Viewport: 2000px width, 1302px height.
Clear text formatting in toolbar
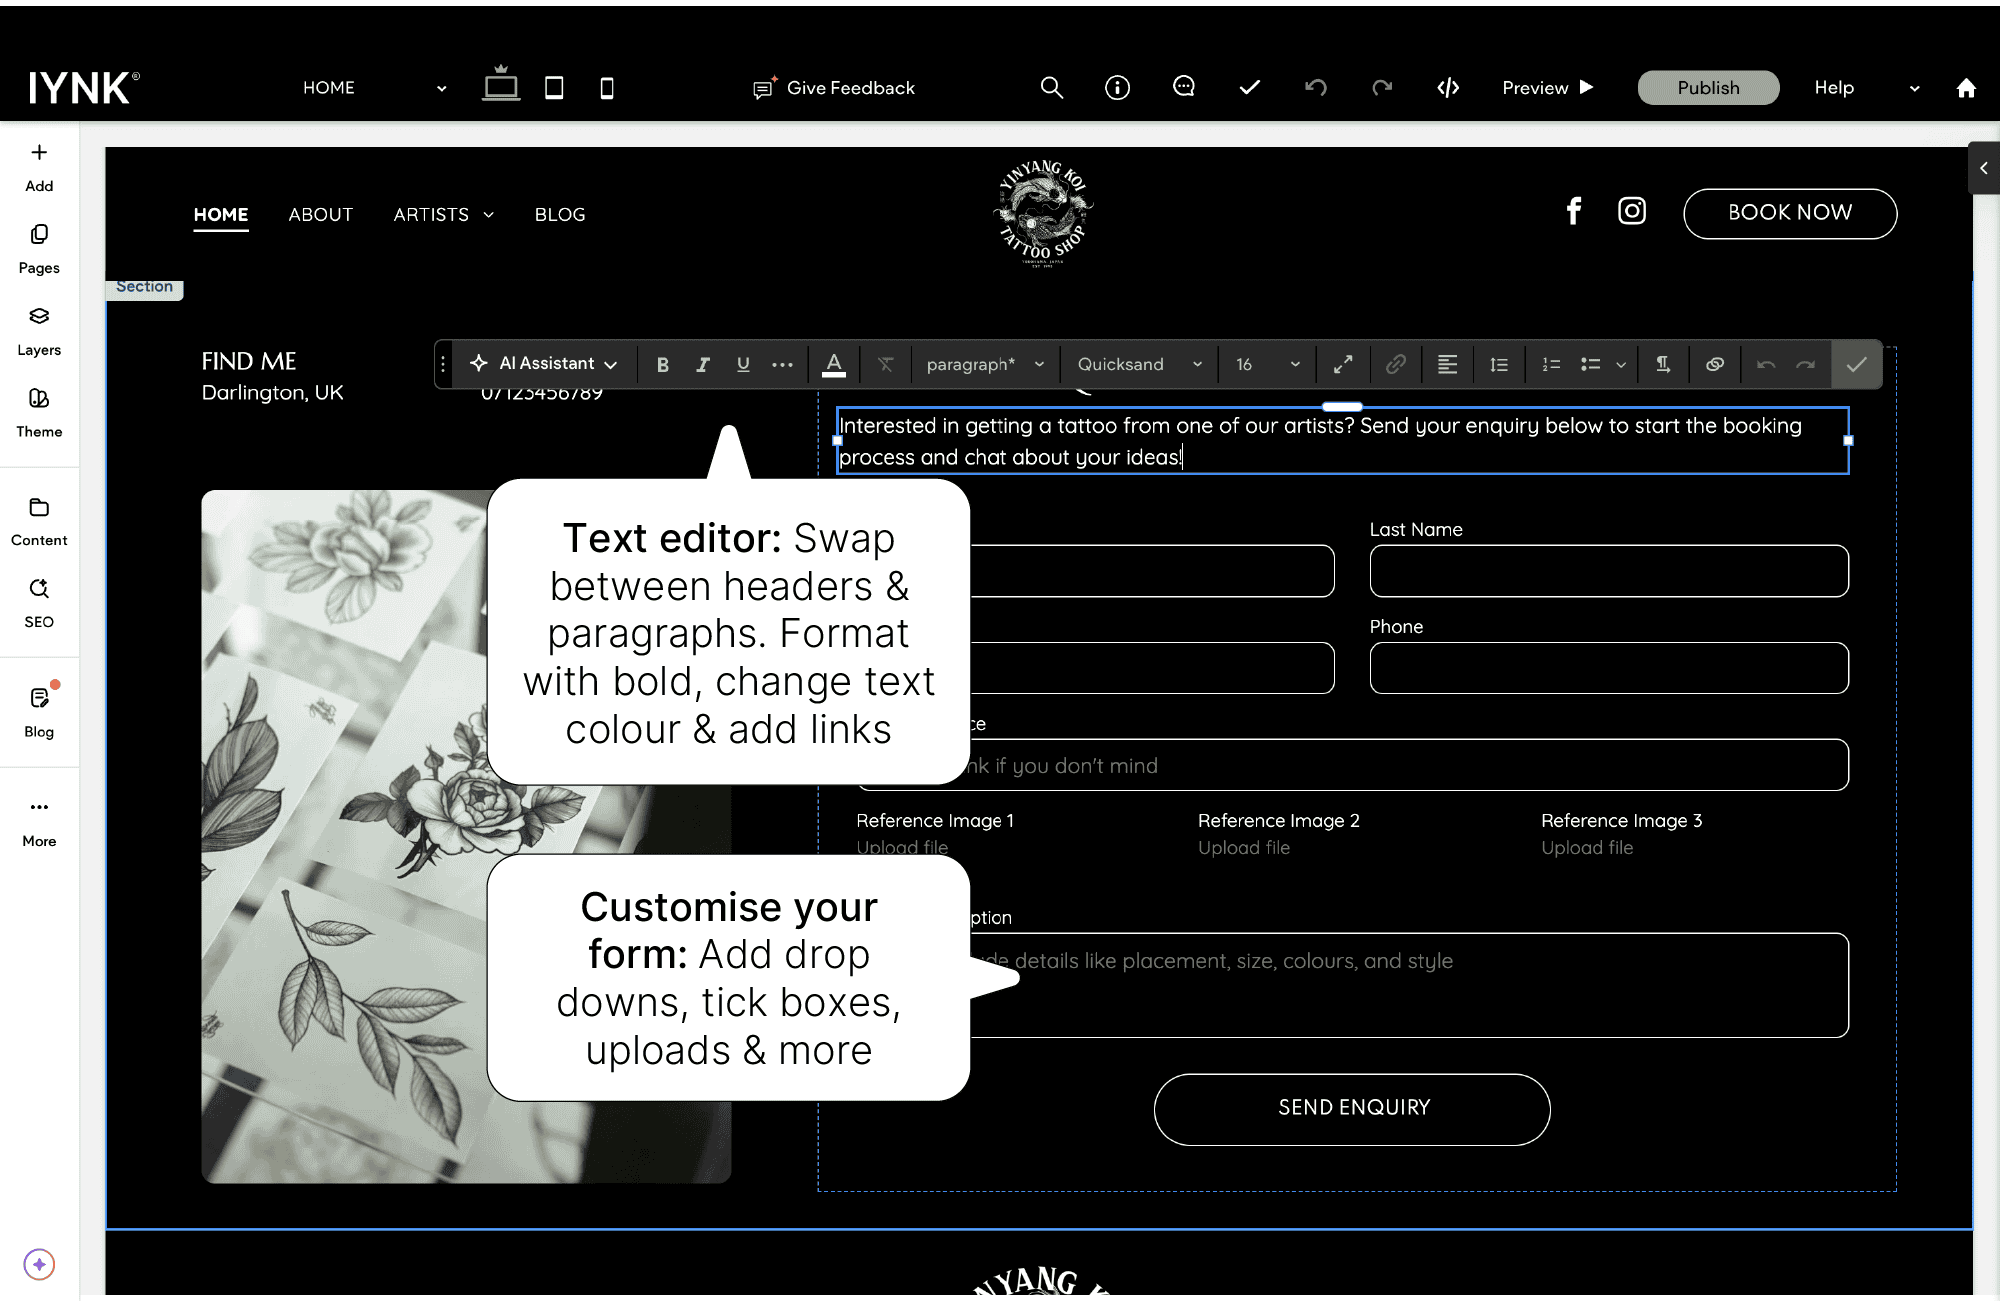coord(885,364)
